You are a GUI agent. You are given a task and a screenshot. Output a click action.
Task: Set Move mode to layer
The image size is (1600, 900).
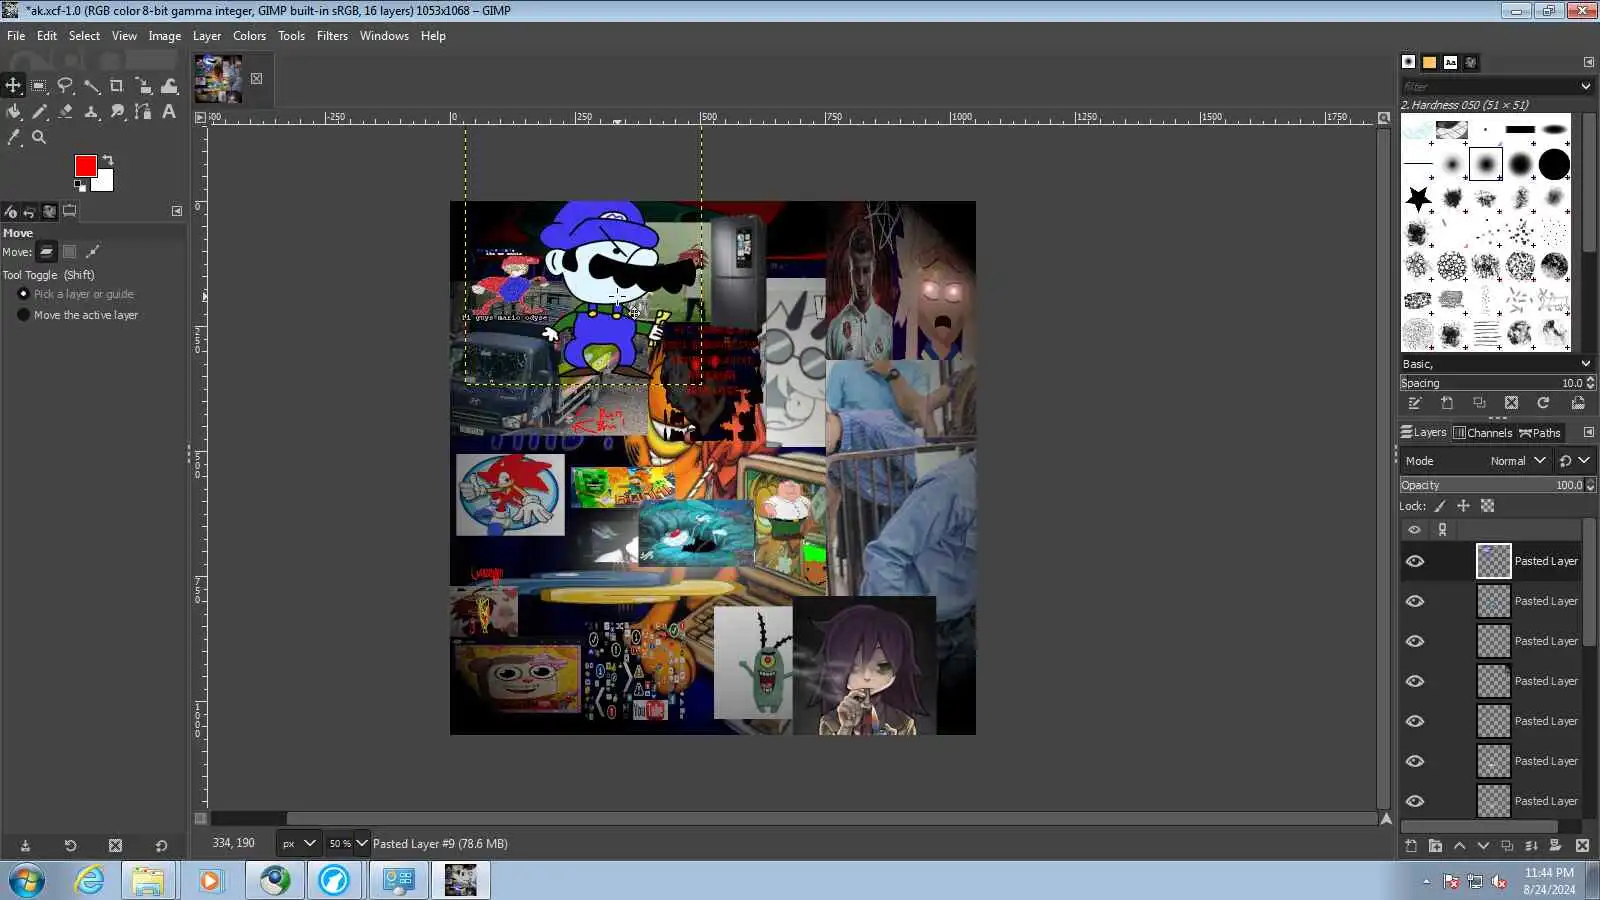pos(46,252)
